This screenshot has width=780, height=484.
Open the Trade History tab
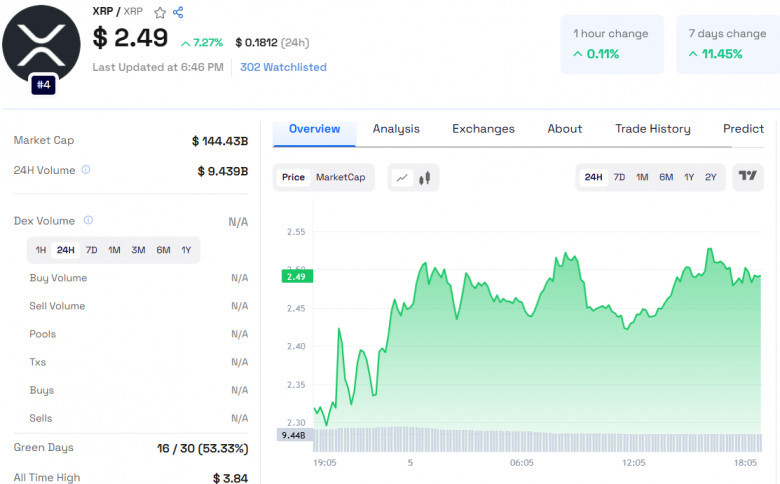[x=653, y=129]
